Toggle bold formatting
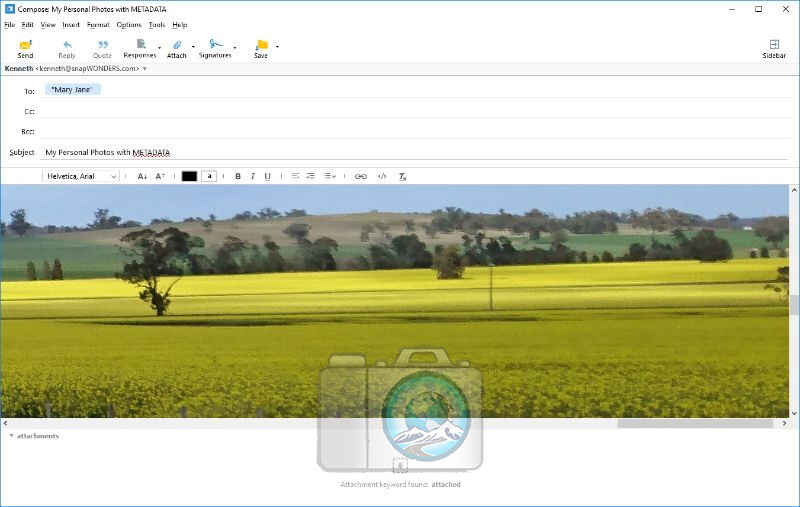 click(x=238, y=176)
